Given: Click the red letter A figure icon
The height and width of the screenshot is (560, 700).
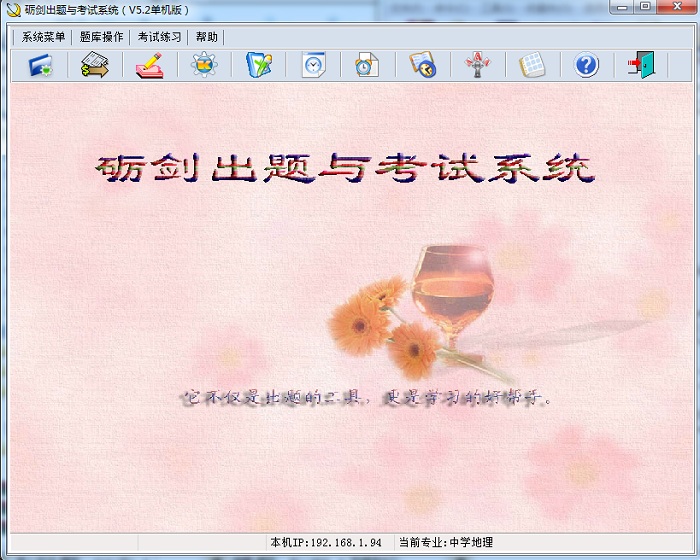Looking at the screenshot, I should (477, 66).
